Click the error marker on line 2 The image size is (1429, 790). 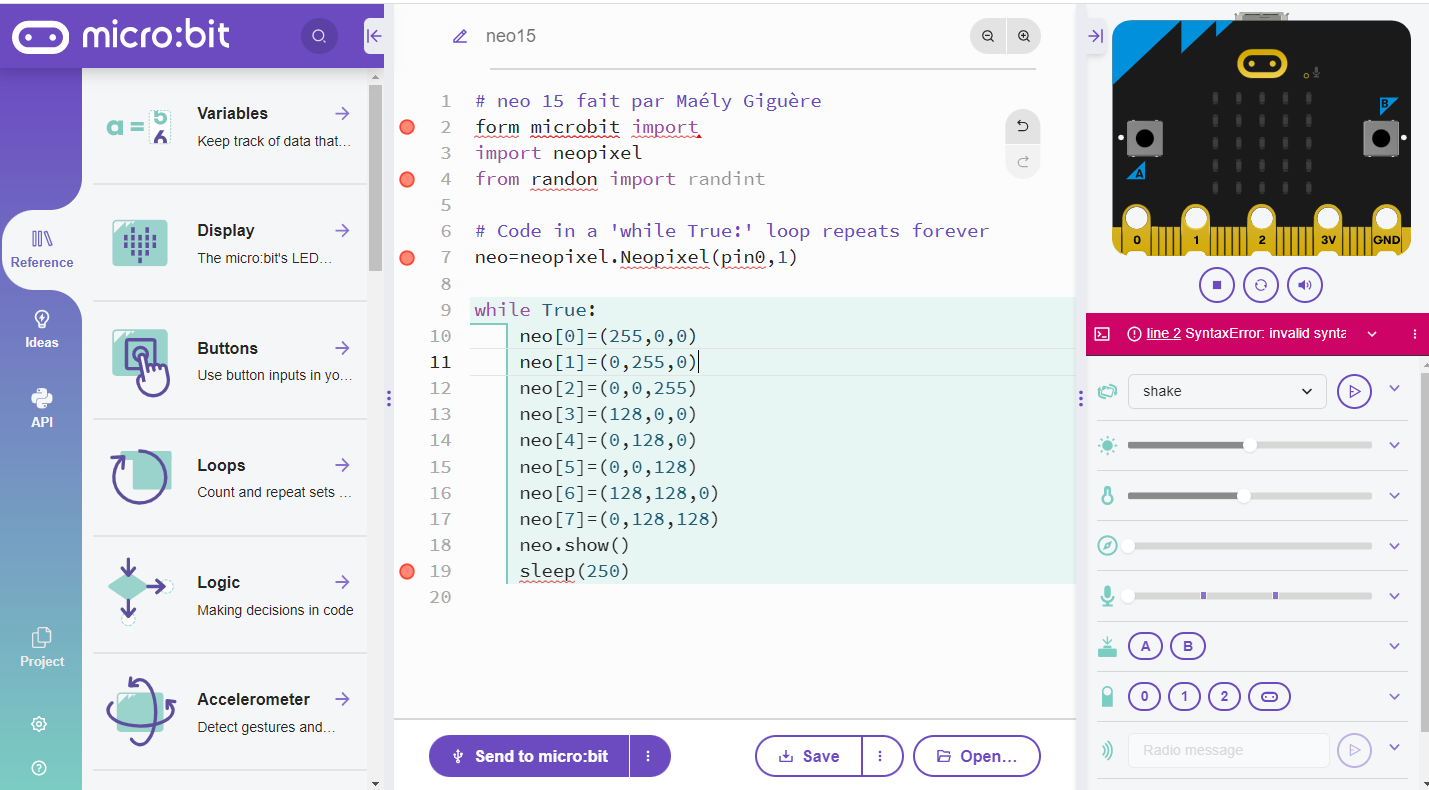407,127
